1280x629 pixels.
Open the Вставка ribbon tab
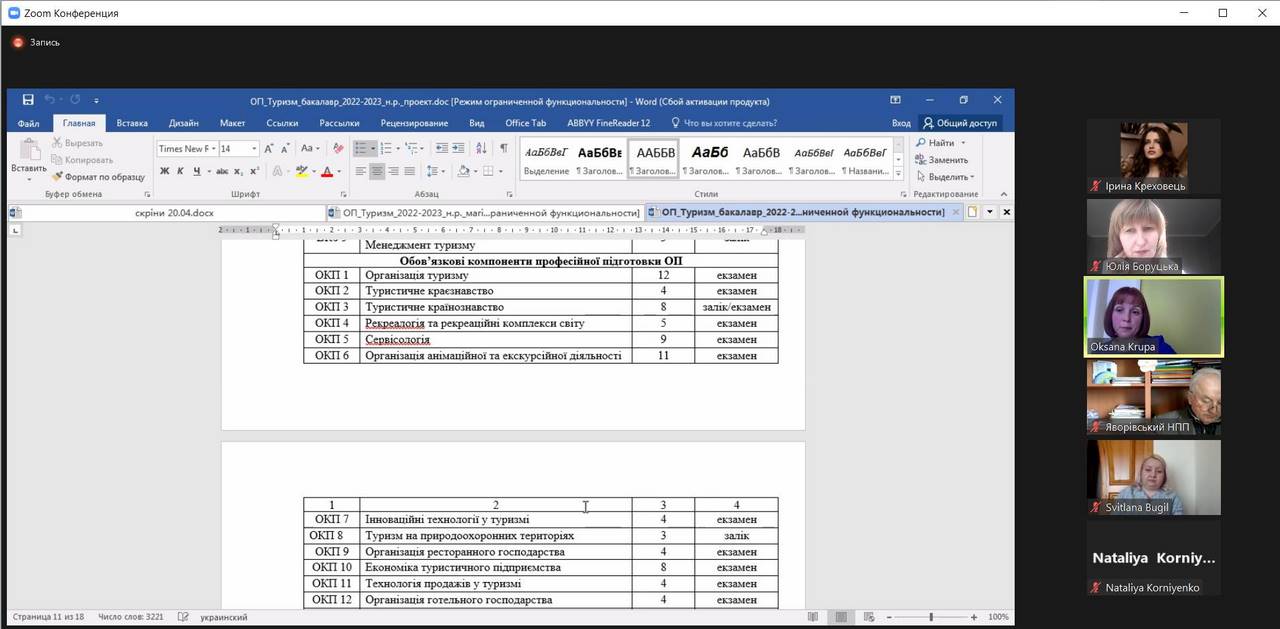click(x=132, y=123)
